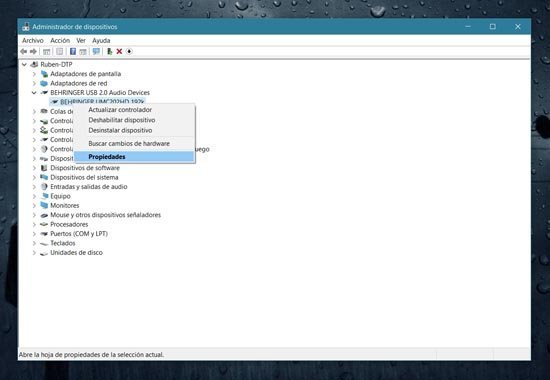Choose Desinstalar dispositivo from the context menu
550x380 pixels.
pyautogui.click(x=134, y=130)
